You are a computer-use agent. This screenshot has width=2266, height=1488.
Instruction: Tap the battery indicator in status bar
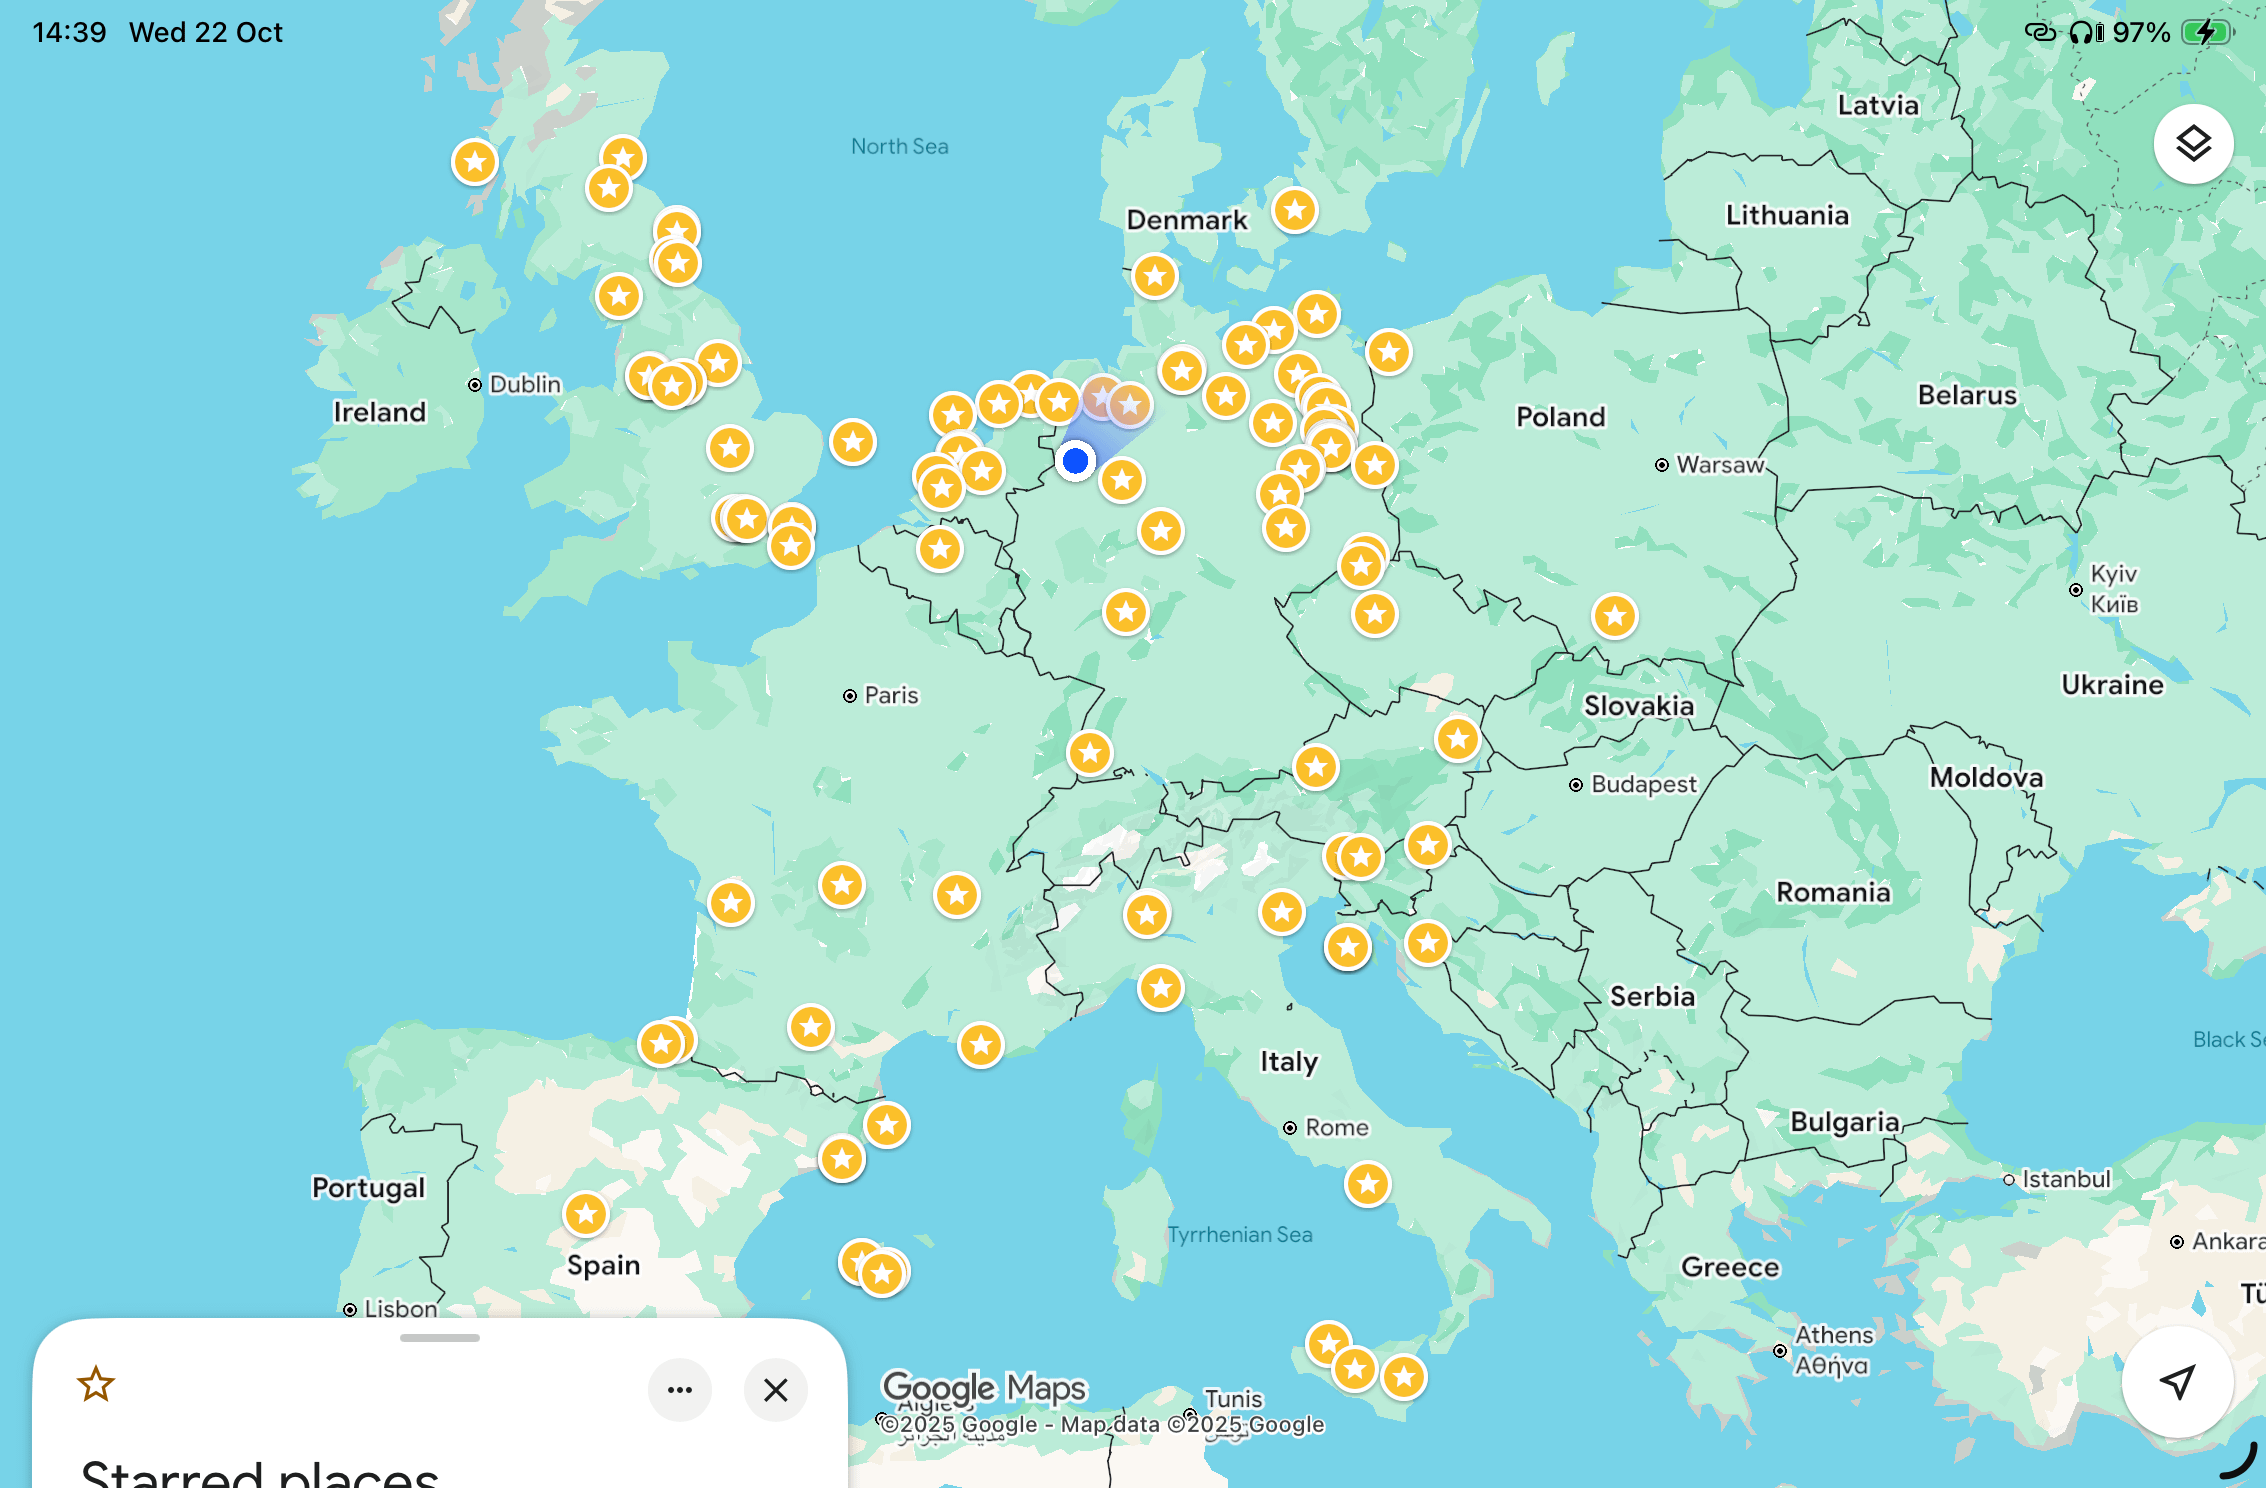(x=2205, y=32)
